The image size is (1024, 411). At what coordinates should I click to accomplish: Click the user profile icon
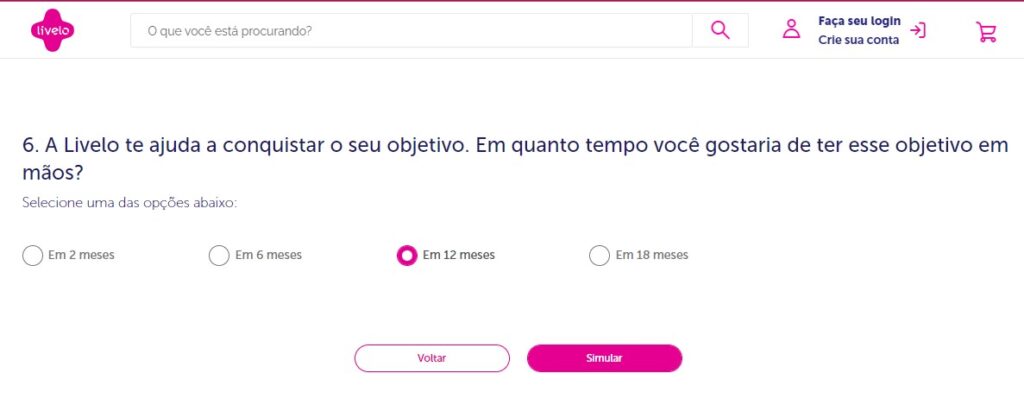791,30
